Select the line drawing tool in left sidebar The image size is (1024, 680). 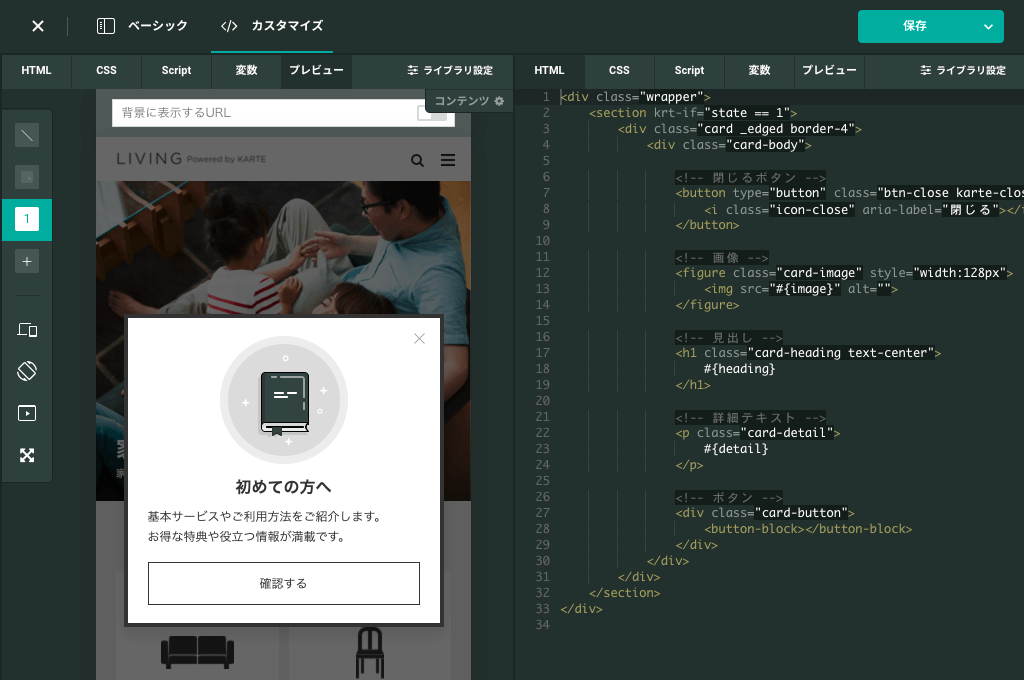tap(26, 134)
